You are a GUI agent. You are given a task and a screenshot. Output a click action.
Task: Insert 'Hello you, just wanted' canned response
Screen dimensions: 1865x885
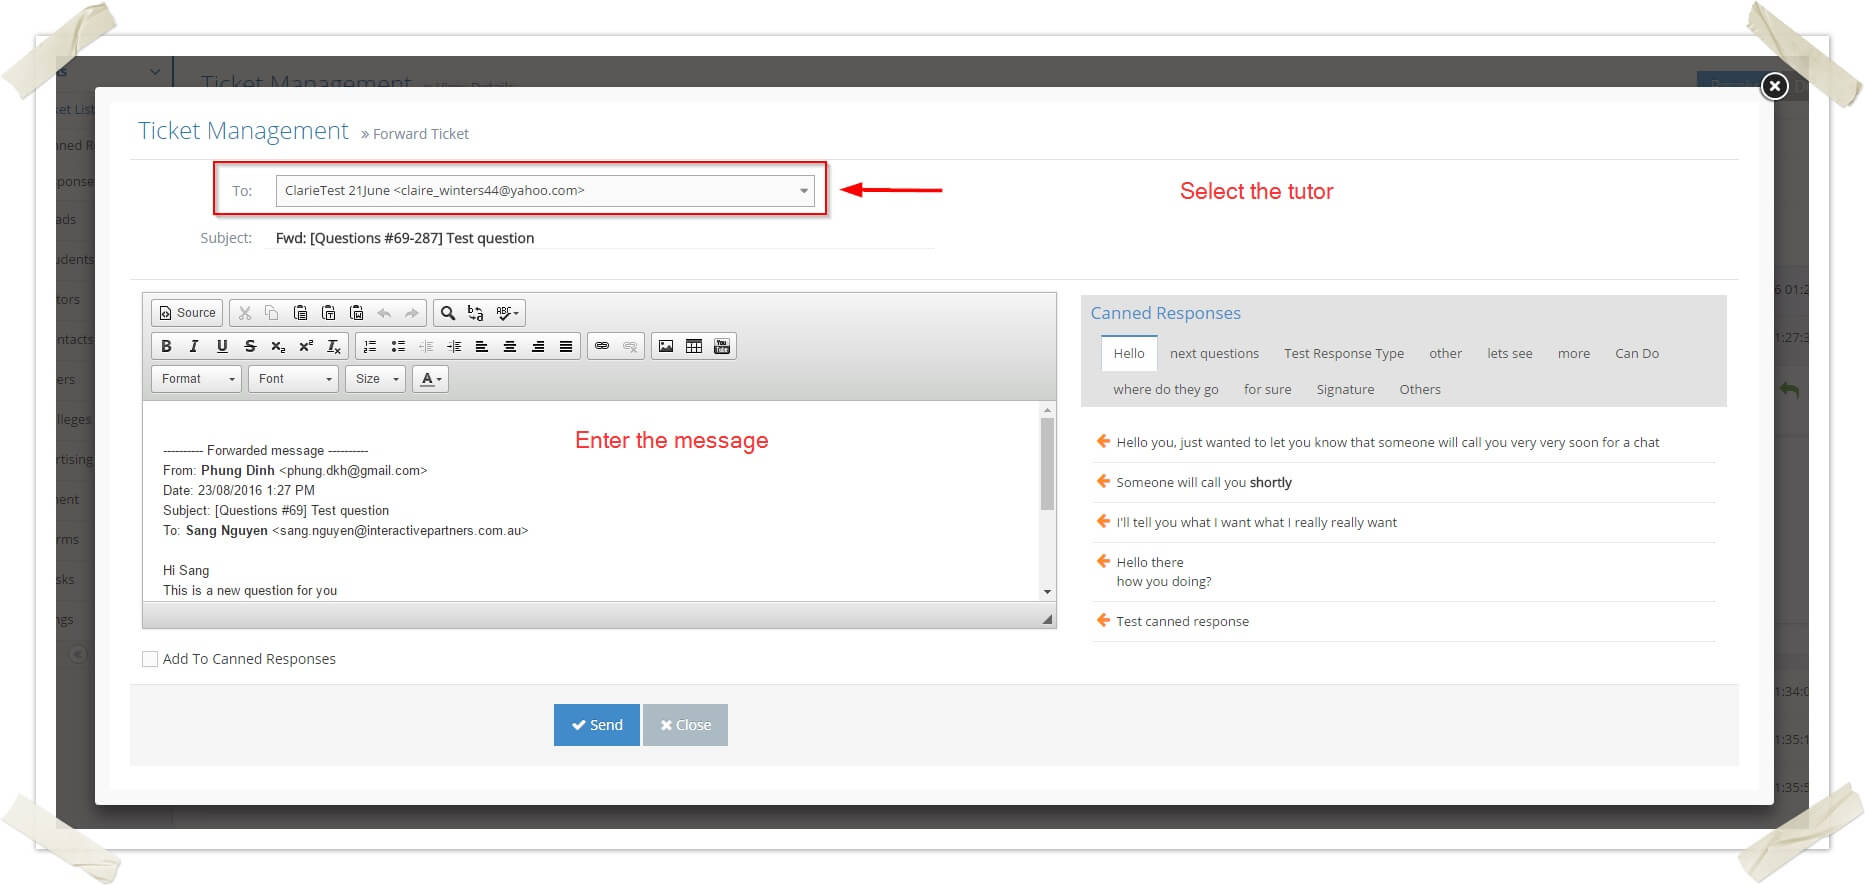click(x=1104, y=441)
